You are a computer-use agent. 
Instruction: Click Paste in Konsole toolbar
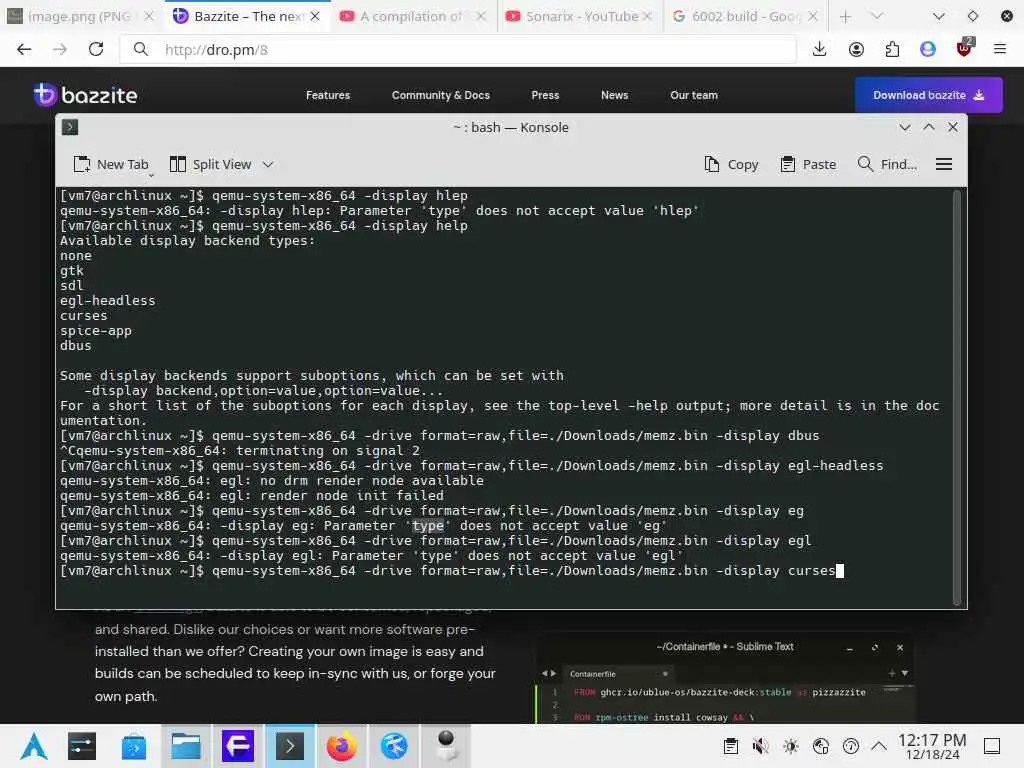(x=808, y=165)
